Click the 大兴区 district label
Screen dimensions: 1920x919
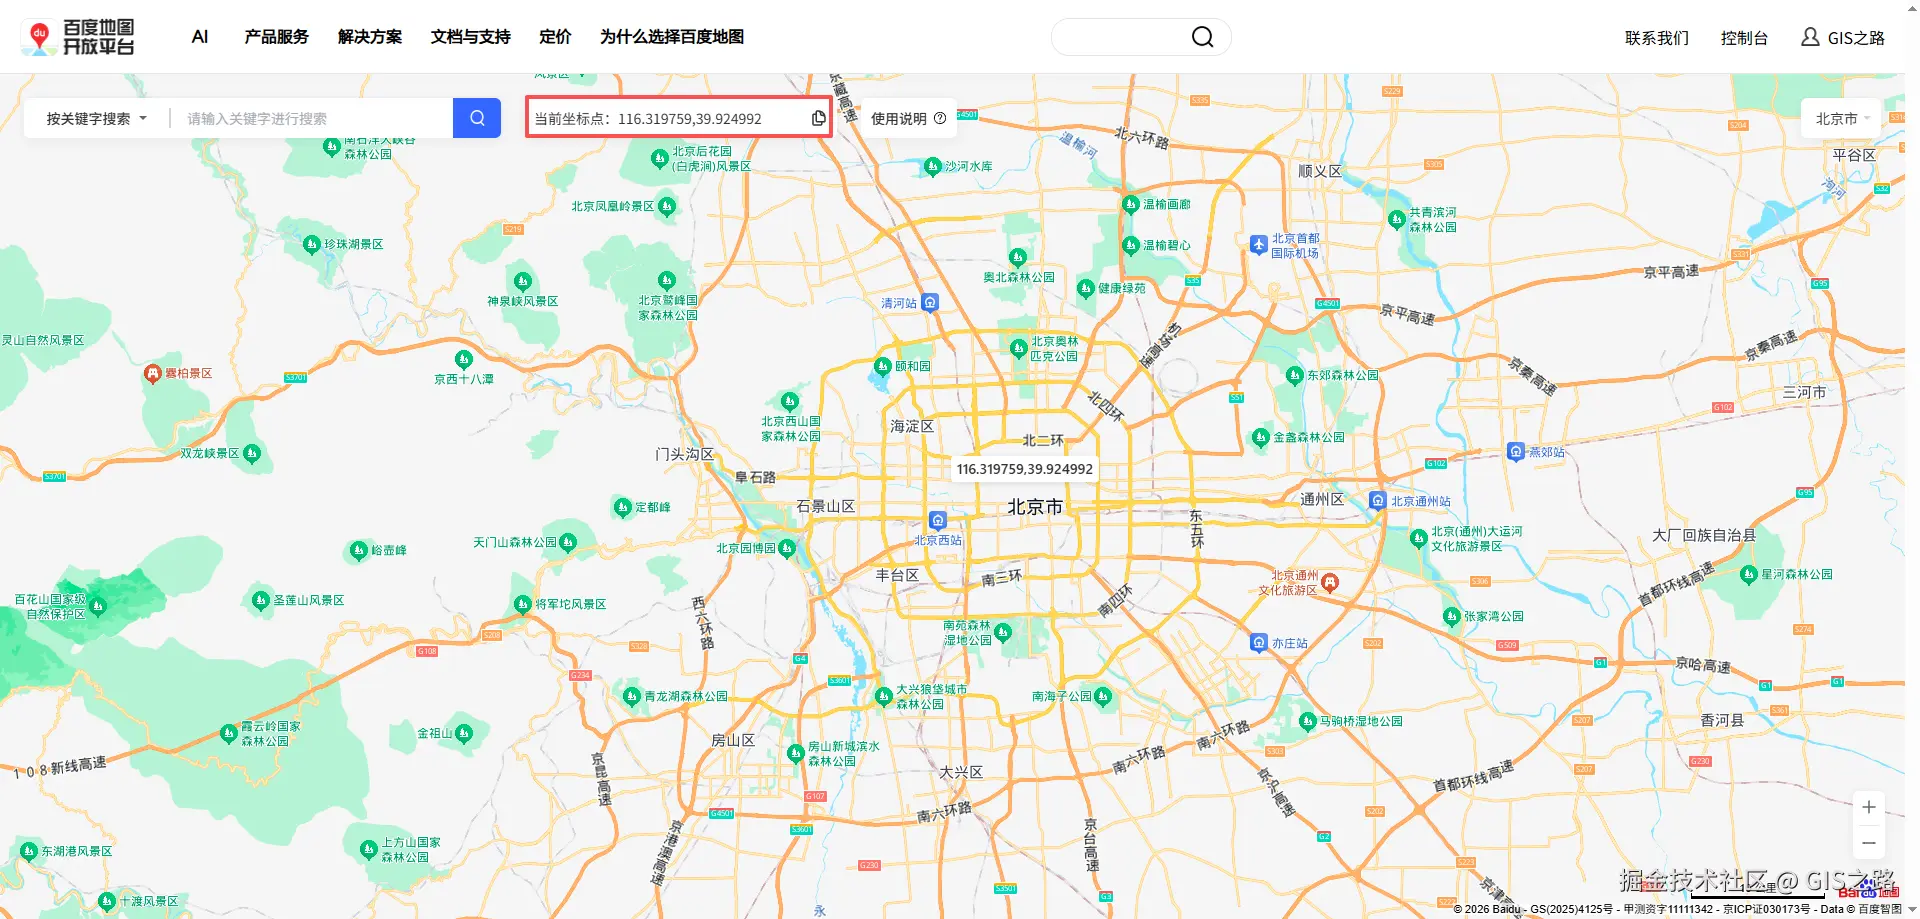pyautogui.click(x=961, y=772)
